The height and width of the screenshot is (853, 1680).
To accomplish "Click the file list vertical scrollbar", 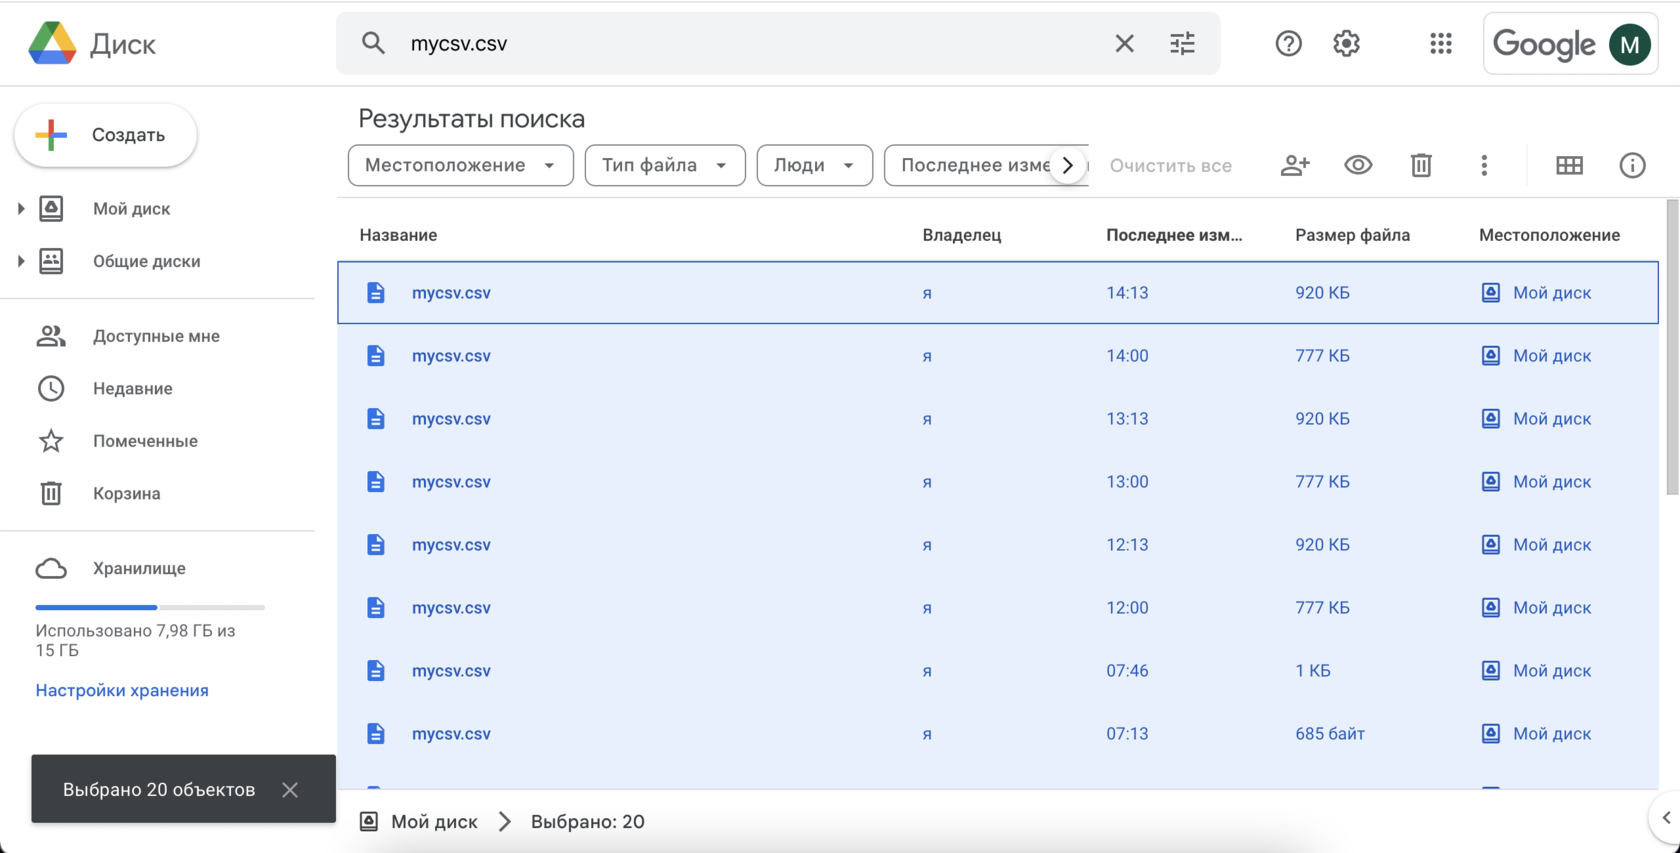I will pos(1672,347).
